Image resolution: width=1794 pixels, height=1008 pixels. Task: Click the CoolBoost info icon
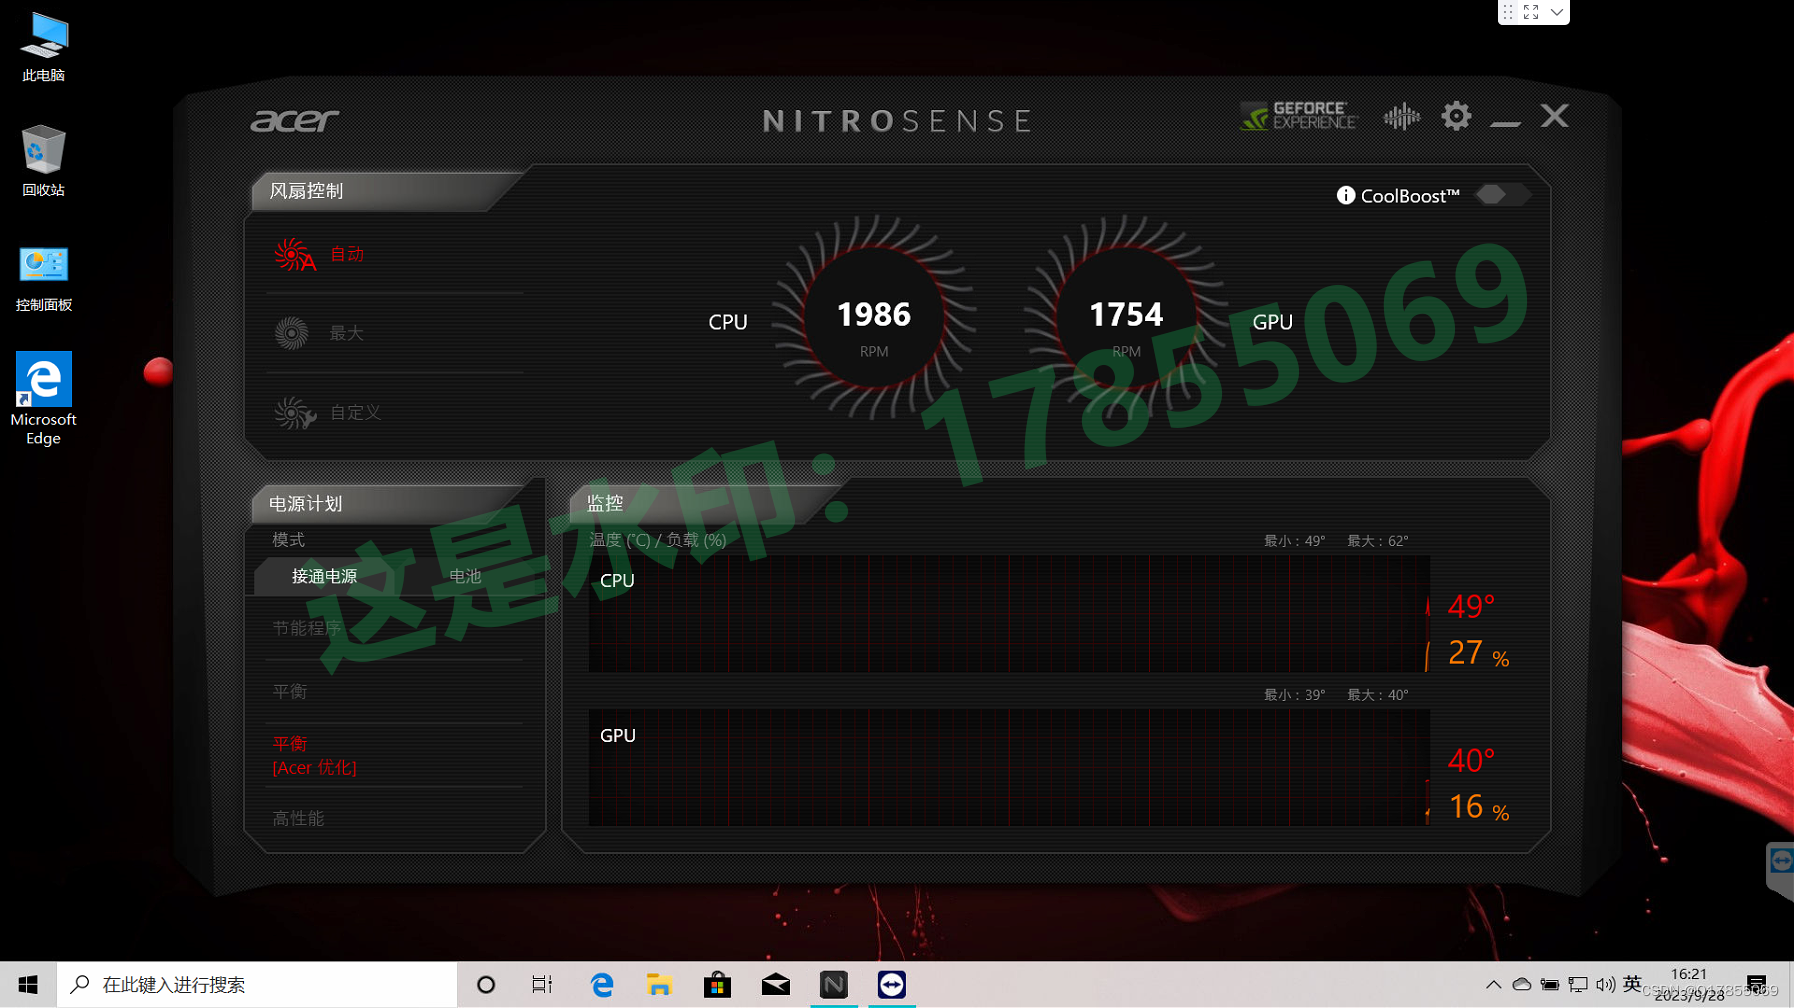click(1346, 195)
